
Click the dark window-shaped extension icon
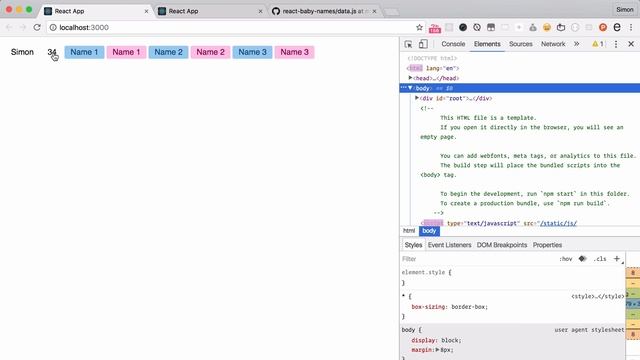pyautogui.click(x=491, y=27)
